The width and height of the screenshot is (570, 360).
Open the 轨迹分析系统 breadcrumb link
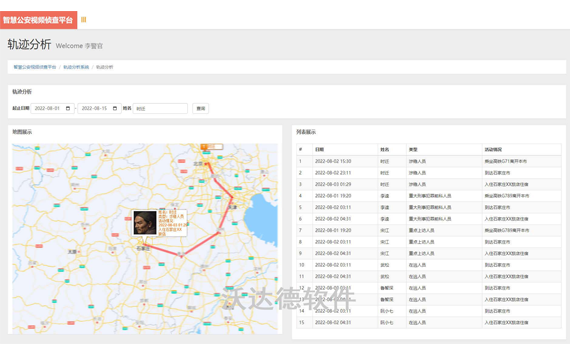pyautogui.click(x=76, y=67)
